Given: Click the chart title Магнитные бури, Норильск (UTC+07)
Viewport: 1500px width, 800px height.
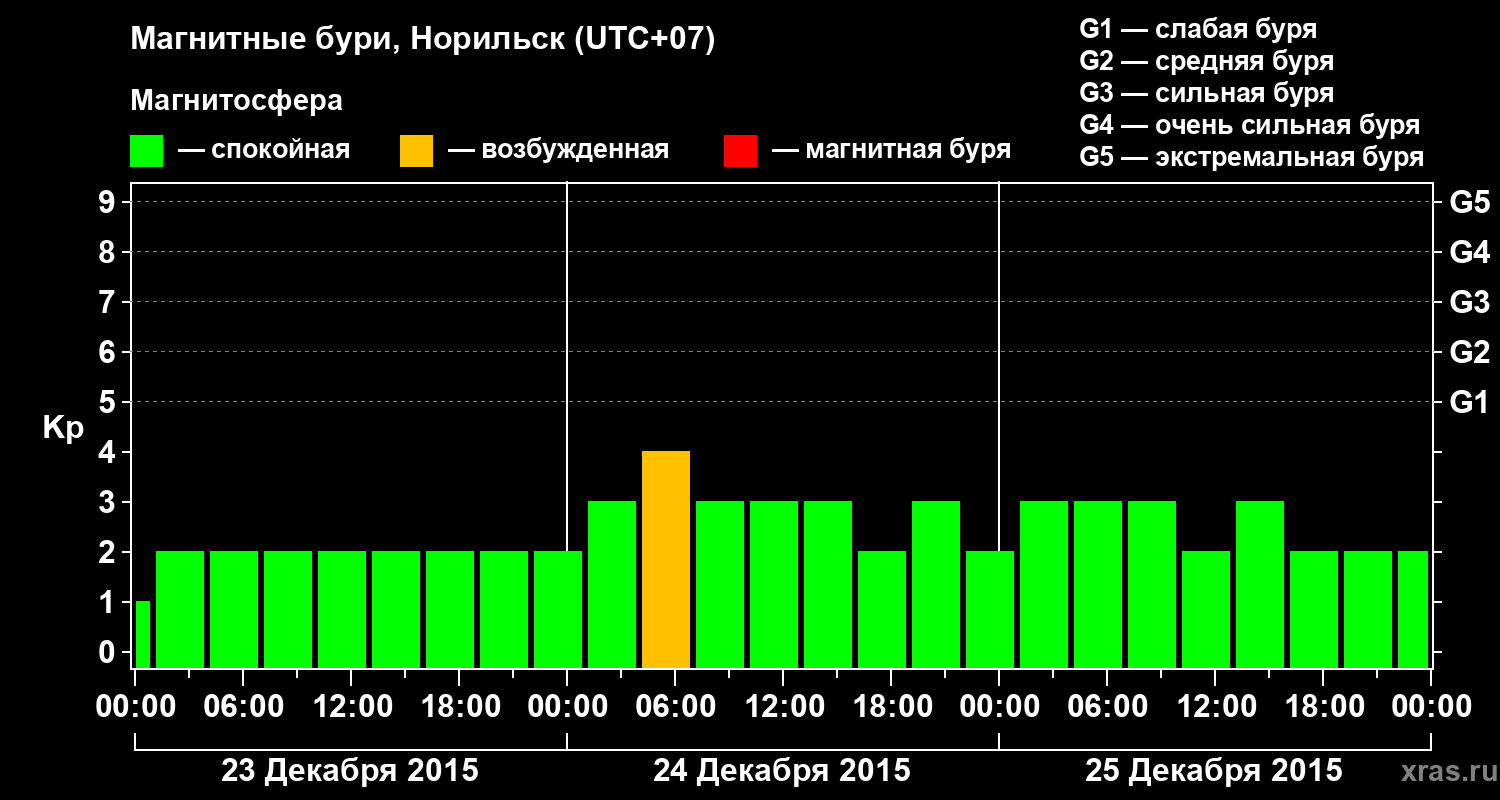Looking at the screenshot, I should [x=423, y=41].
